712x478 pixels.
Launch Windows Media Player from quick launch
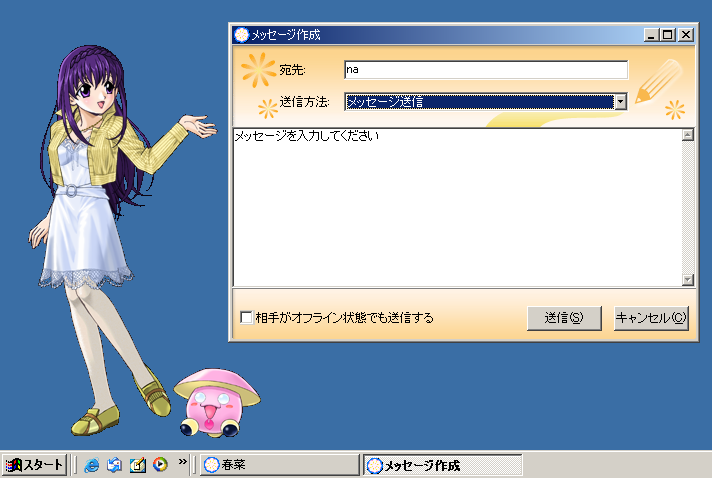pos(160,465)
